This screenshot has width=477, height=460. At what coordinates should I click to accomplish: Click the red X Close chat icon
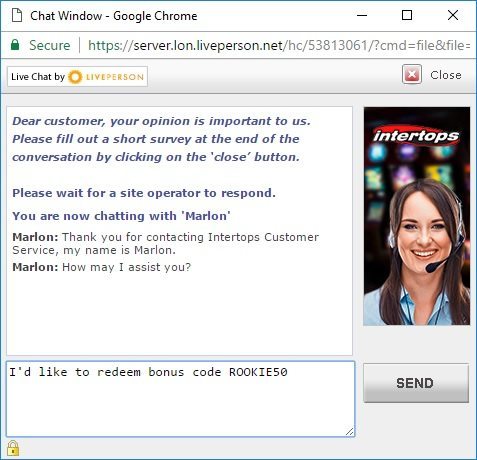click(x=412, y=74)
